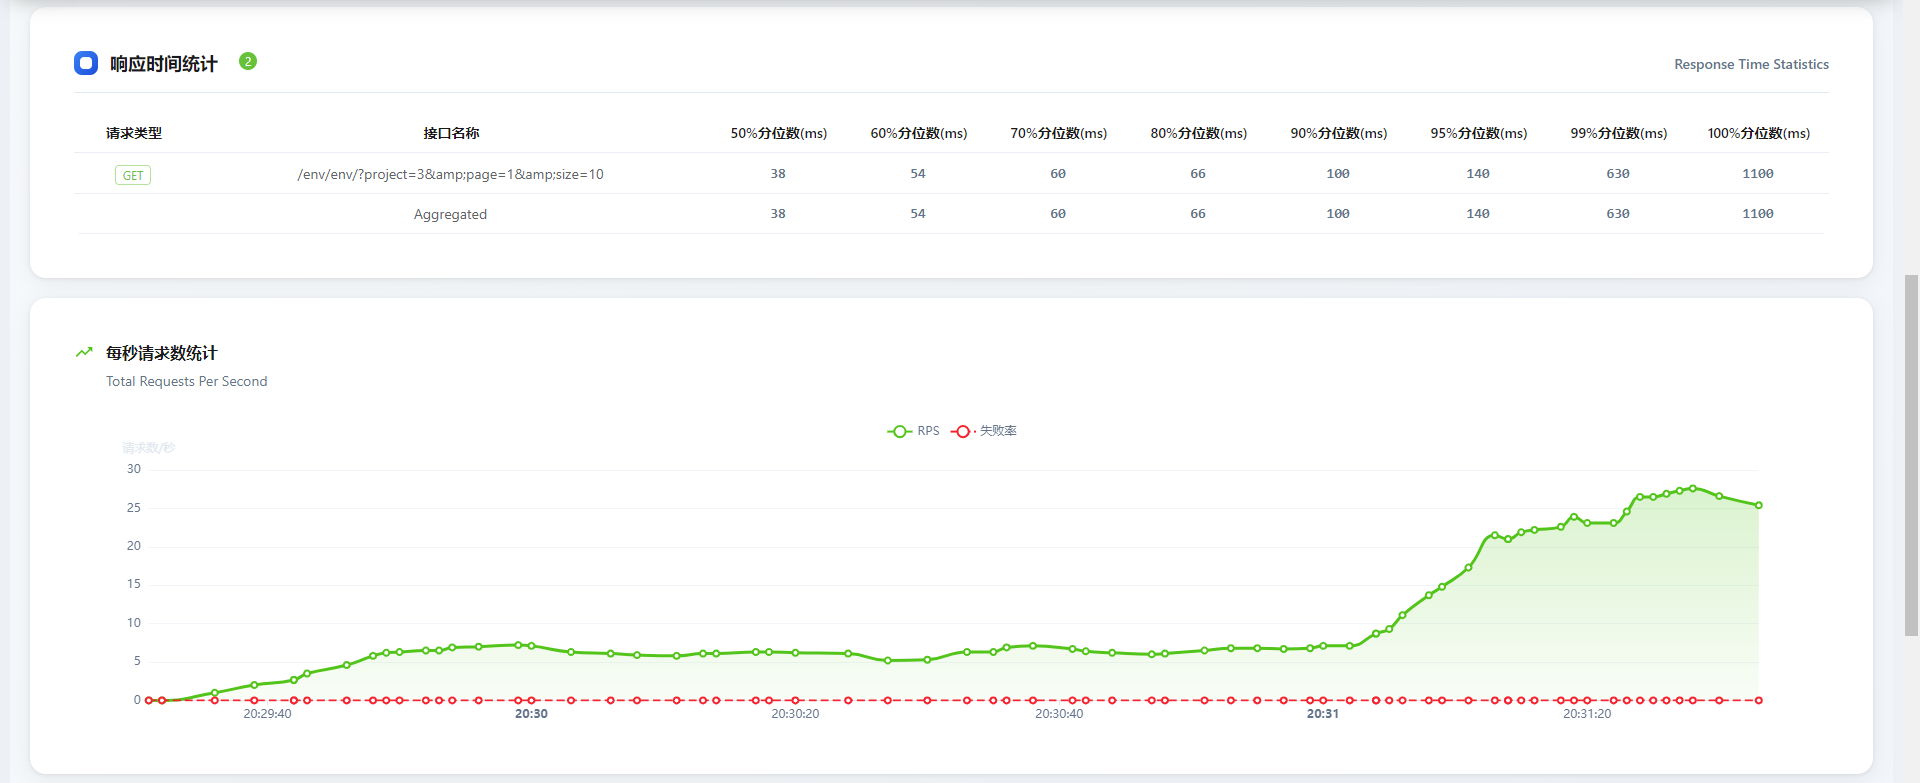Click the 请求类型 column header
The height and width of the screenshot is (783, 1920).
[x=134, y=133]
